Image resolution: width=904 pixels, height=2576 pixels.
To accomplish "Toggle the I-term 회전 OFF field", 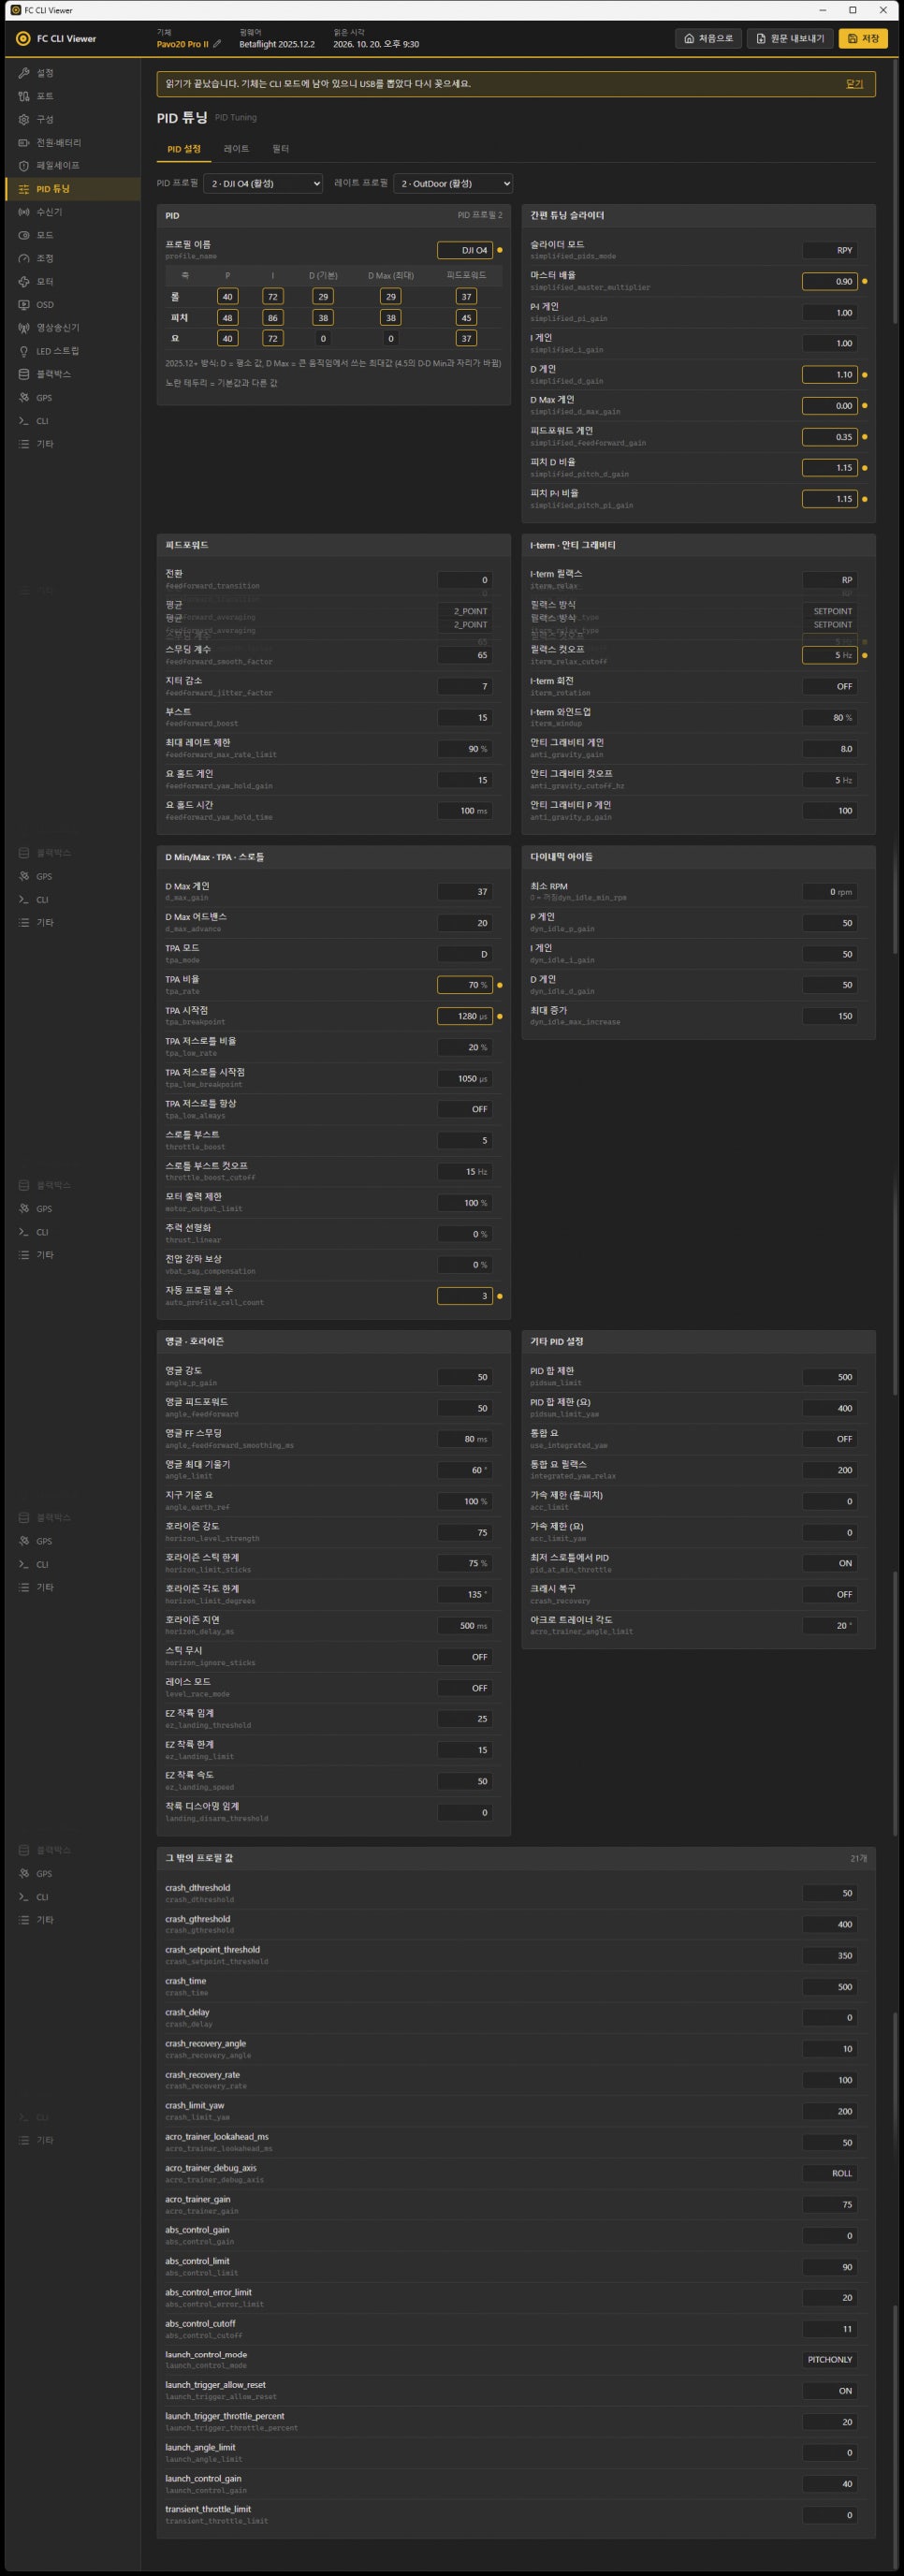I will pos(830,686).
